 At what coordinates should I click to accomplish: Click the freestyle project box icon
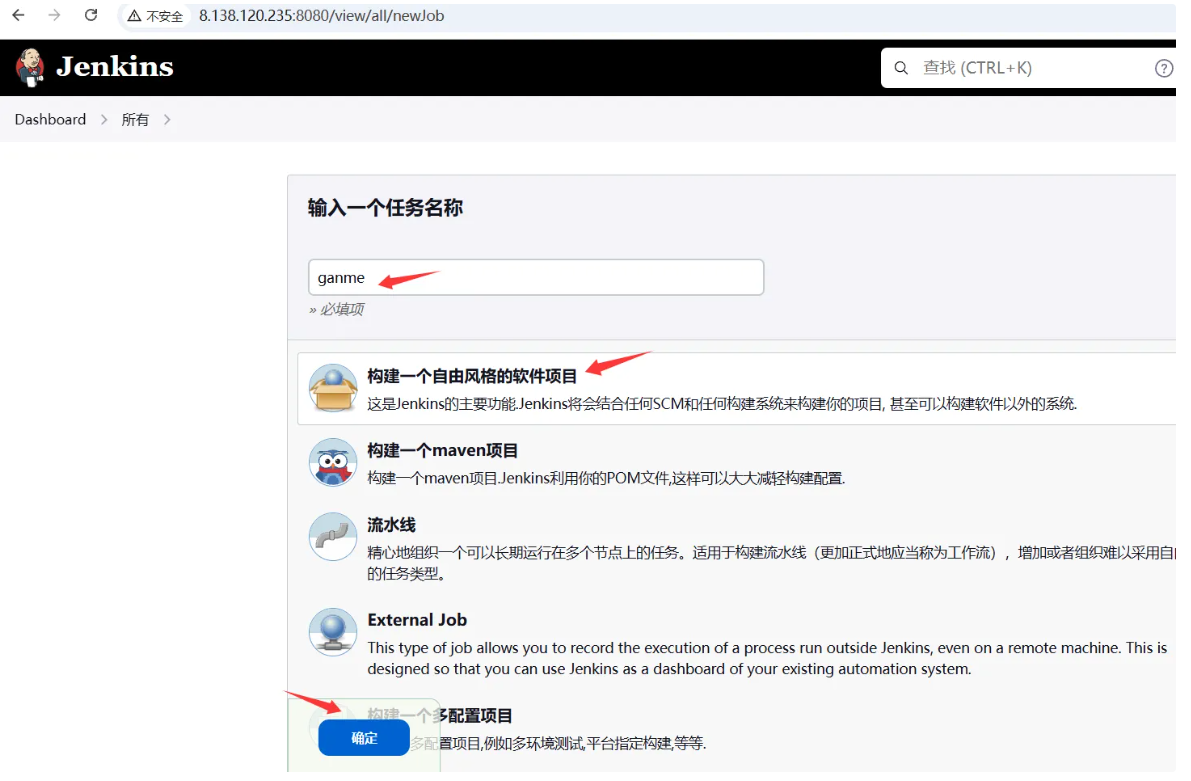(x=333, y=388)
